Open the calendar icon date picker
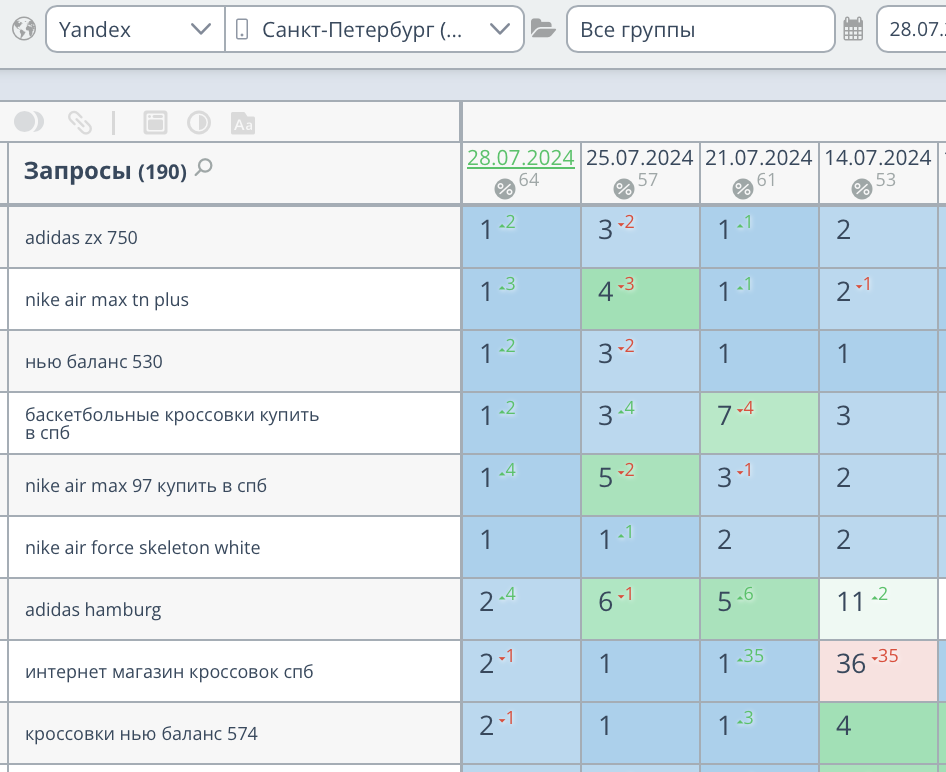 [853, 29]
